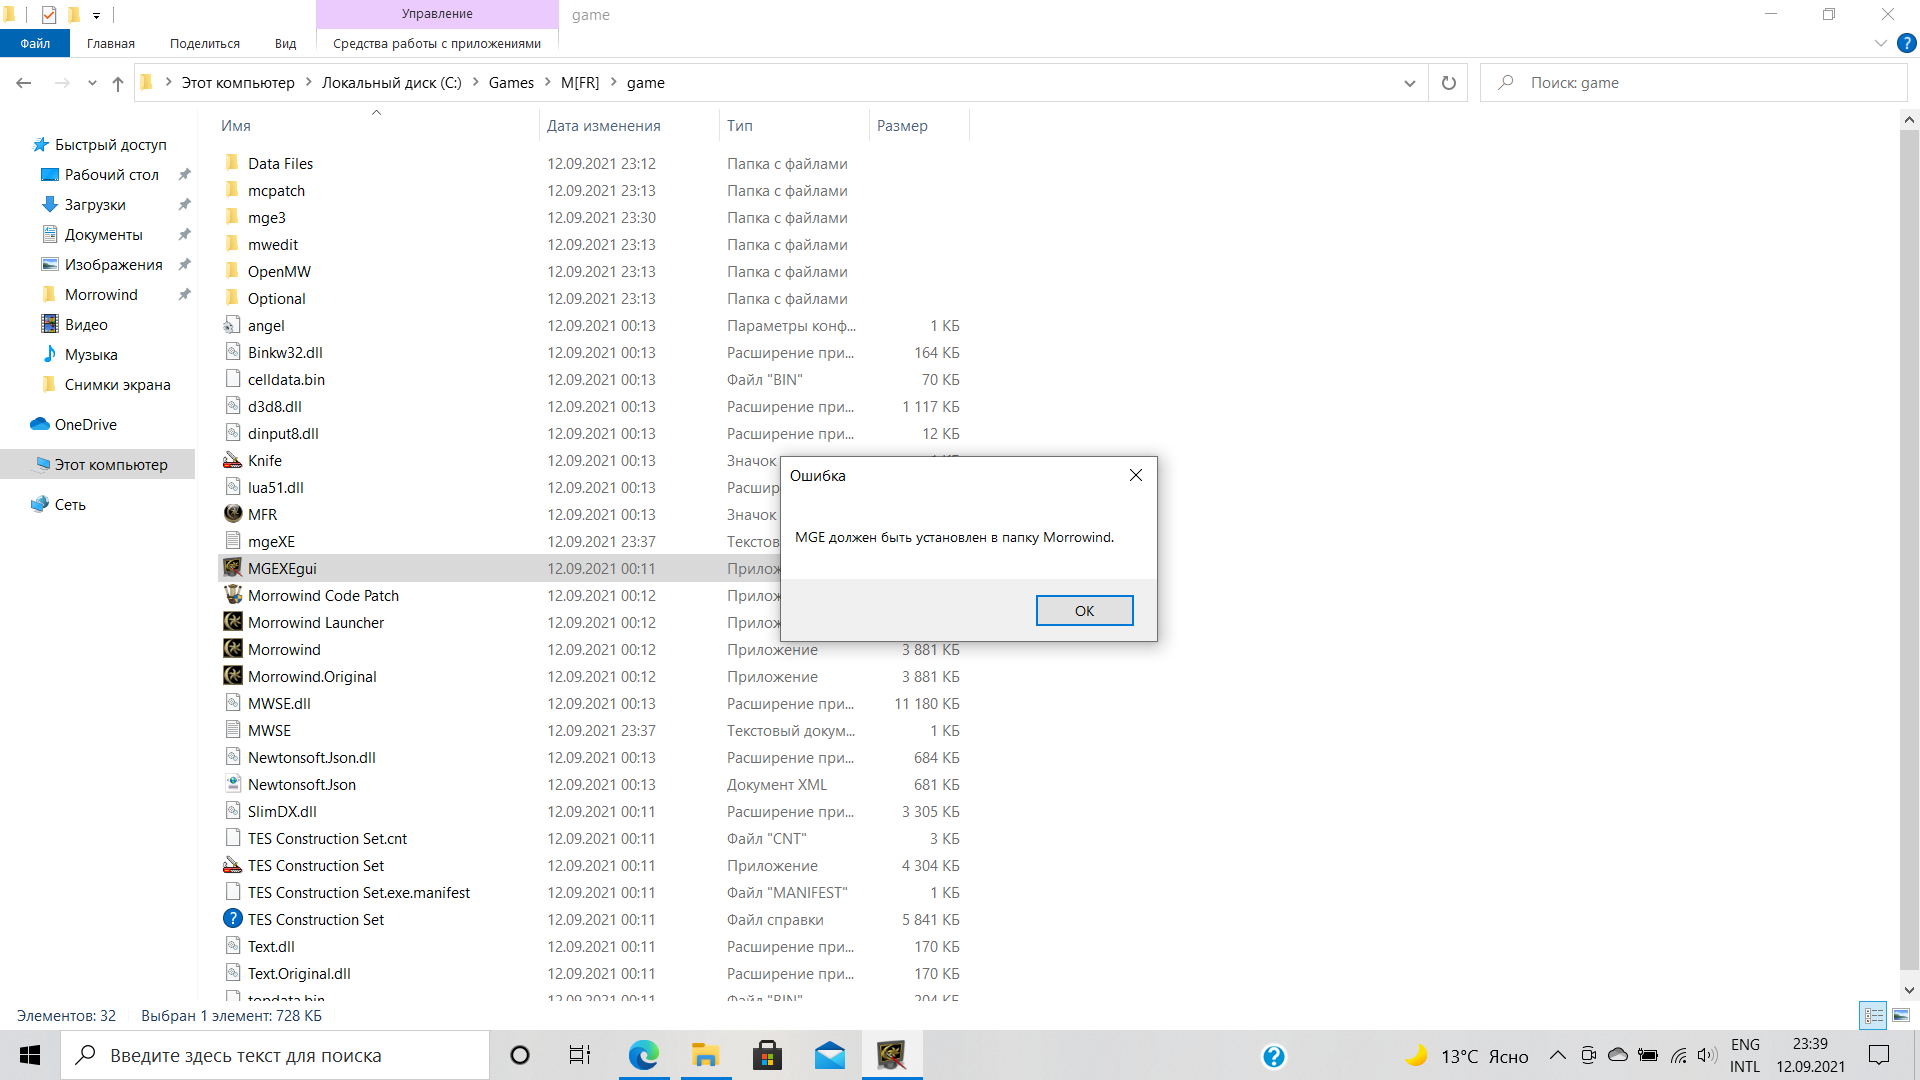Screen dimensions: 1920x1080
Task: Toggle quick access properties checkmark button
Action: (49, 15)
